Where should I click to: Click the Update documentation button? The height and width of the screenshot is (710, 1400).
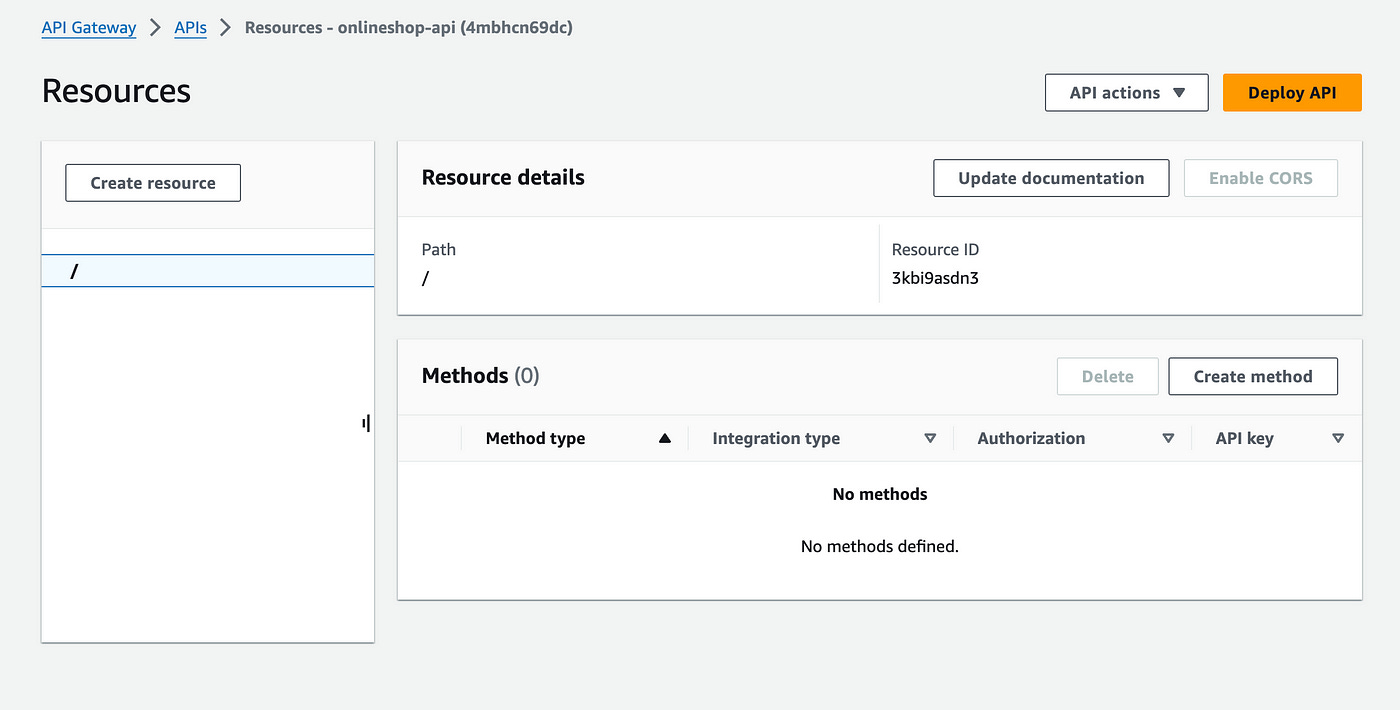tap(1051, 178)
